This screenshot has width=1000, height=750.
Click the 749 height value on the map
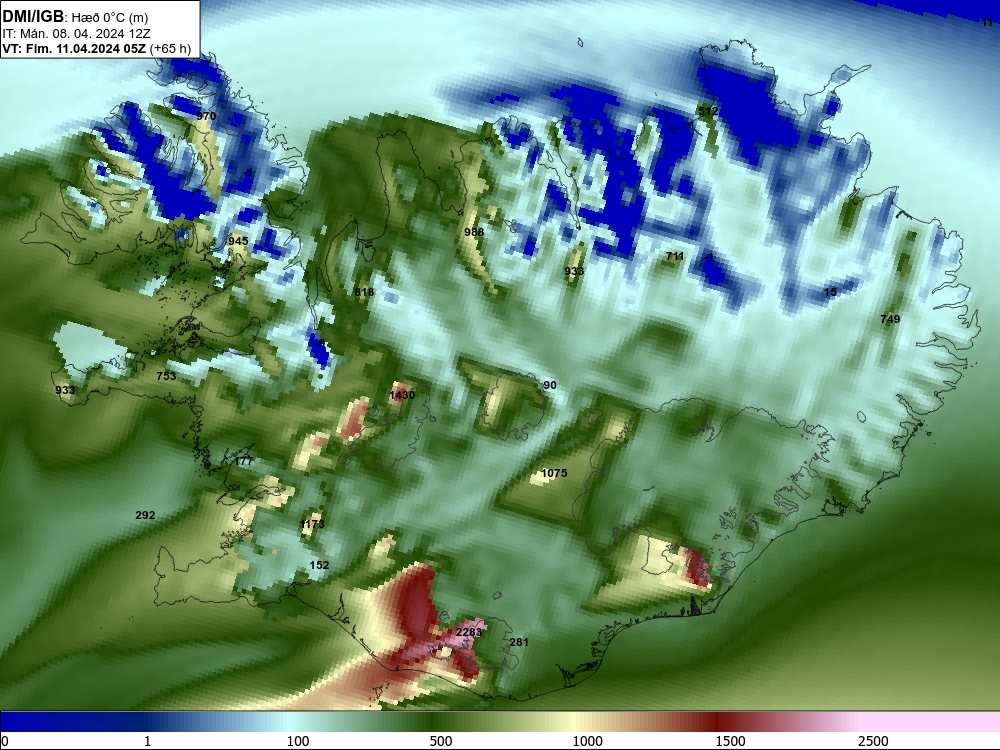pos(890,319)
